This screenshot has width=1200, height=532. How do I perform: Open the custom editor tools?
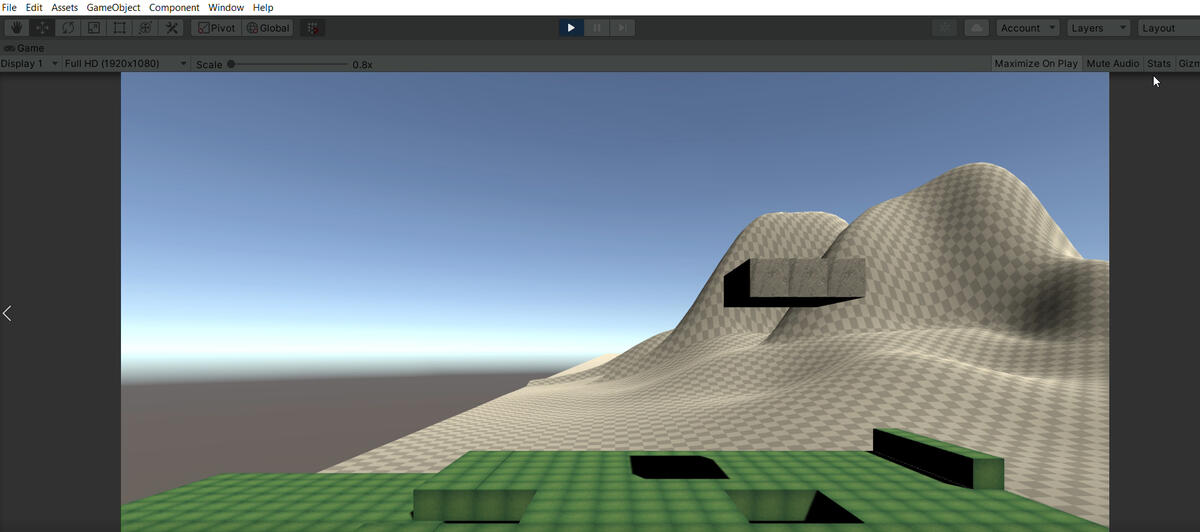(x=172, y=28)
